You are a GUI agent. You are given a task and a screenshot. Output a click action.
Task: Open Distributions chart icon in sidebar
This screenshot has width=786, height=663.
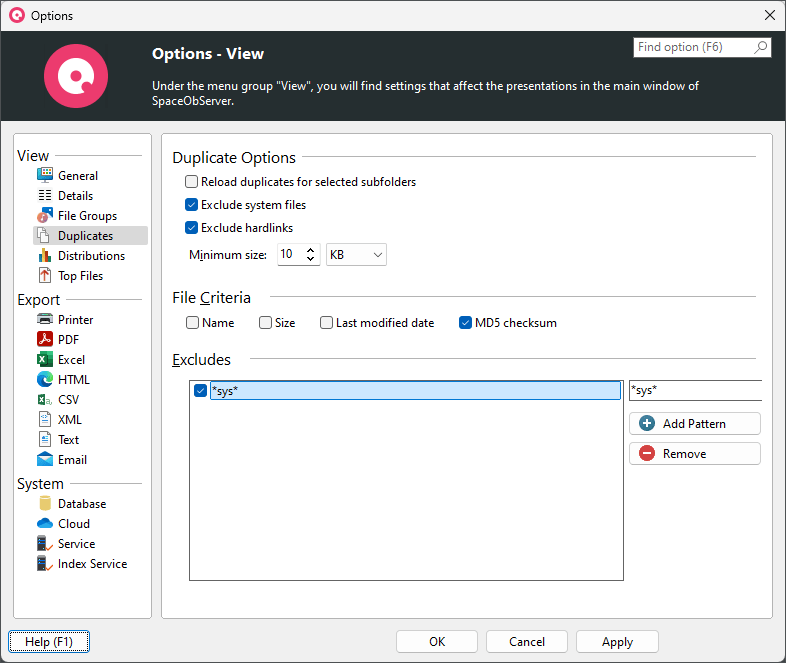click(x=45, y=256)
